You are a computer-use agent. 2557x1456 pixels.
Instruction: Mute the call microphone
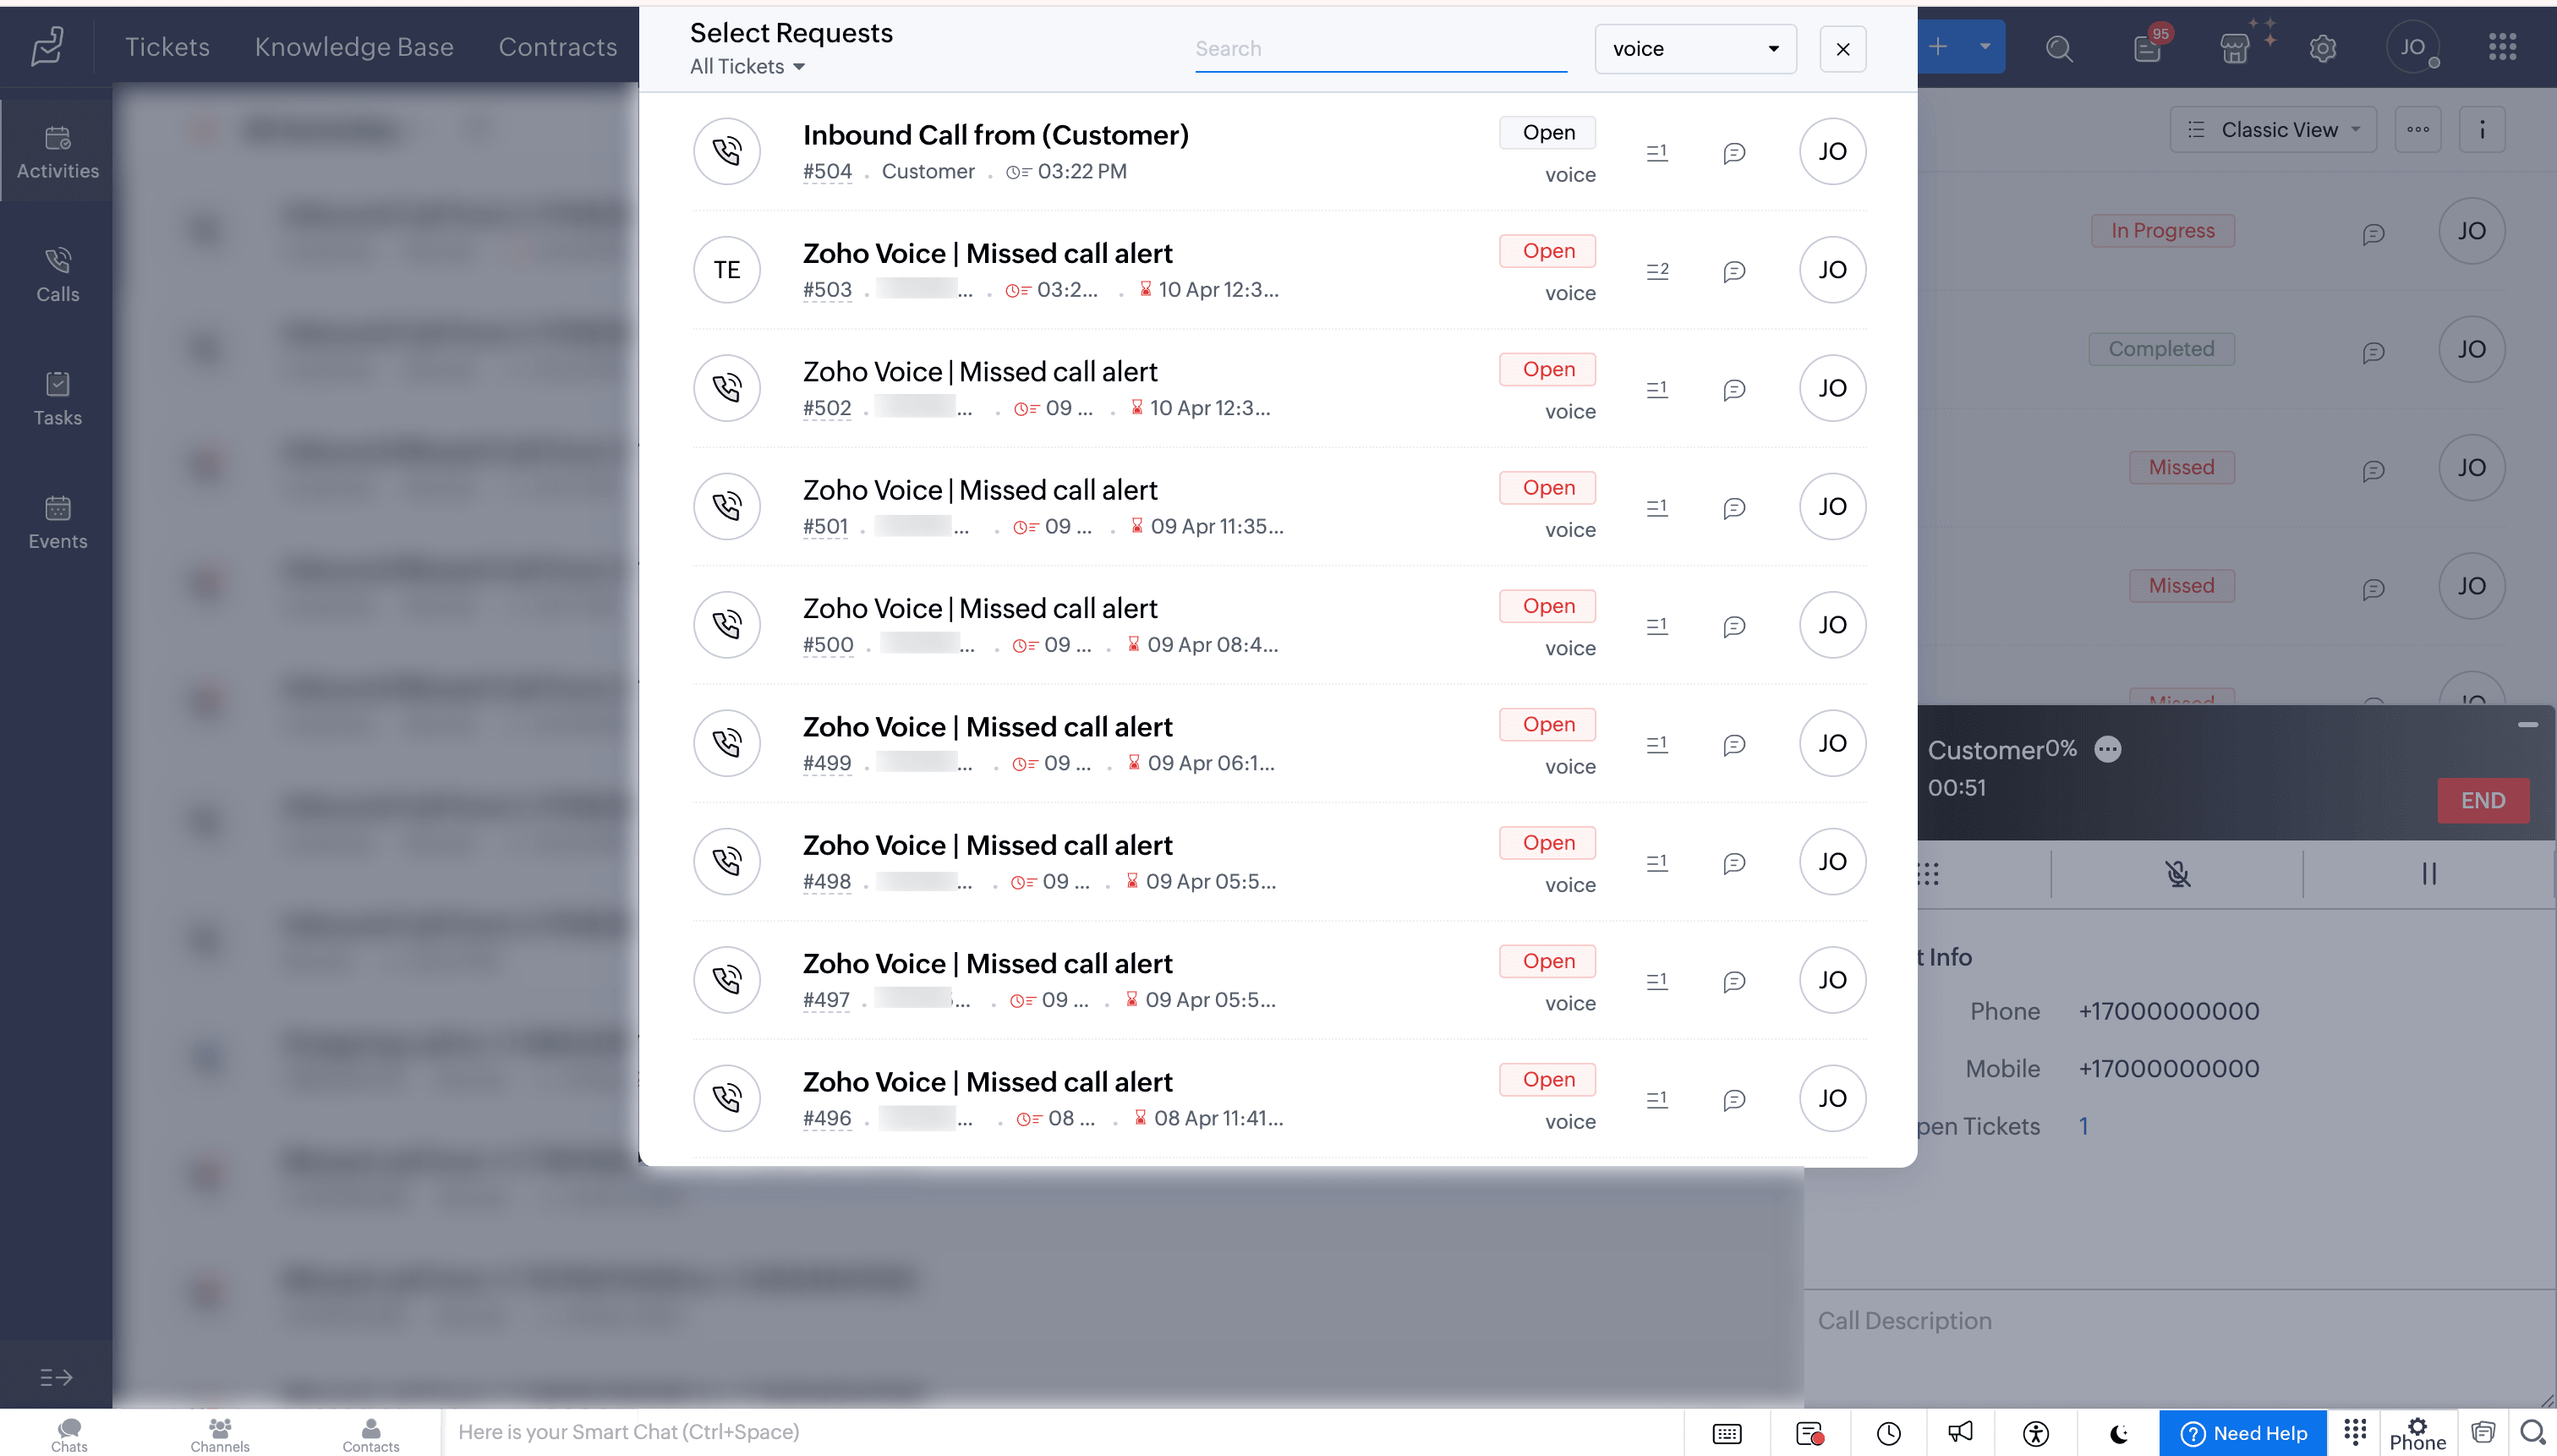(2177, 874)
